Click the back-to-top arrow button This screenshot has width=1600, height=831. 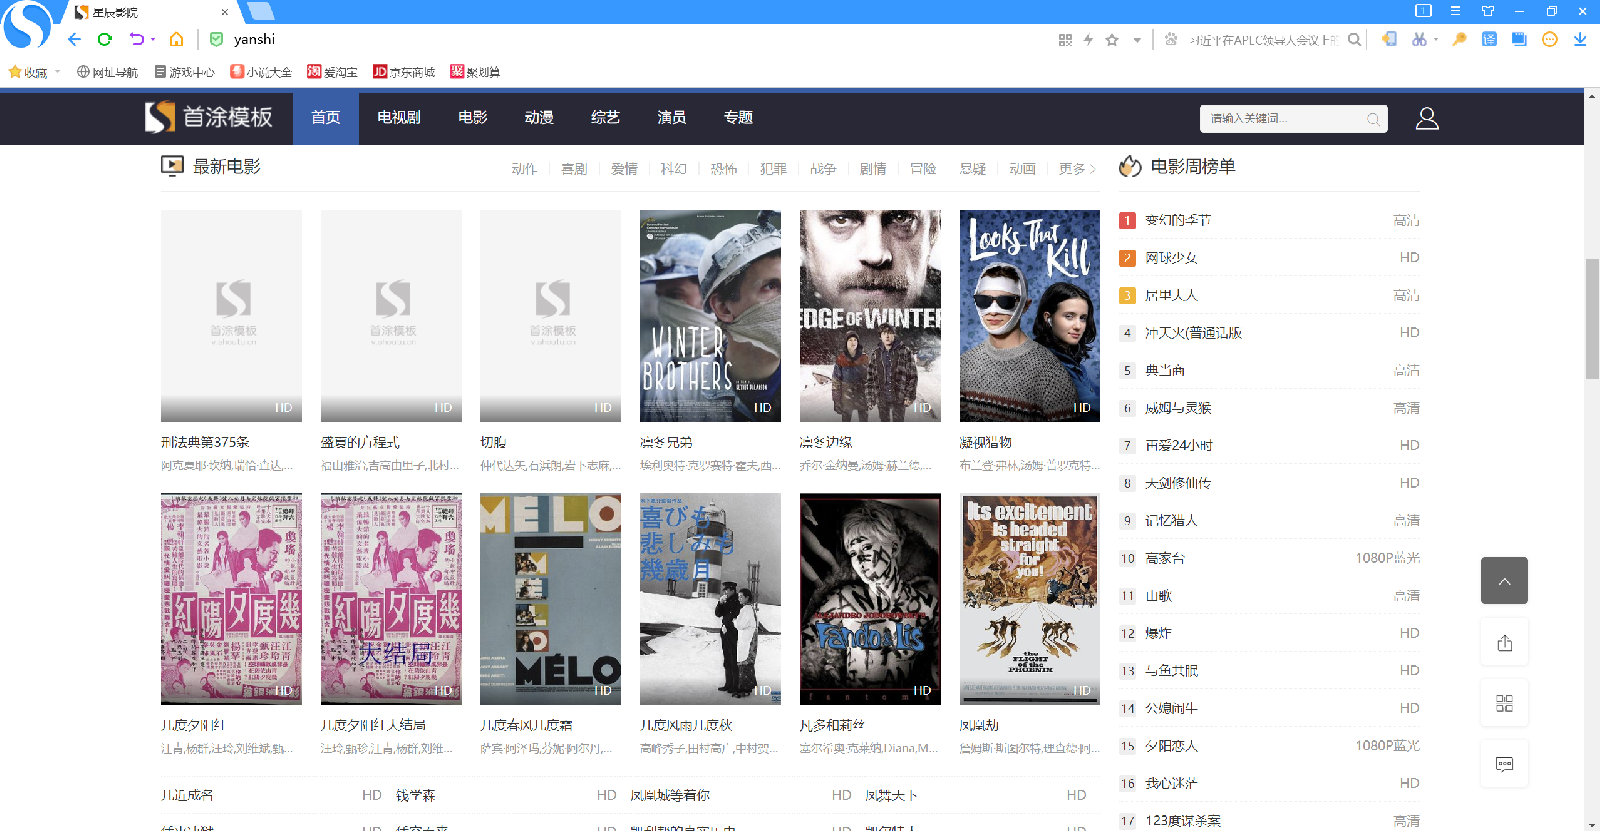point(1504,581)
